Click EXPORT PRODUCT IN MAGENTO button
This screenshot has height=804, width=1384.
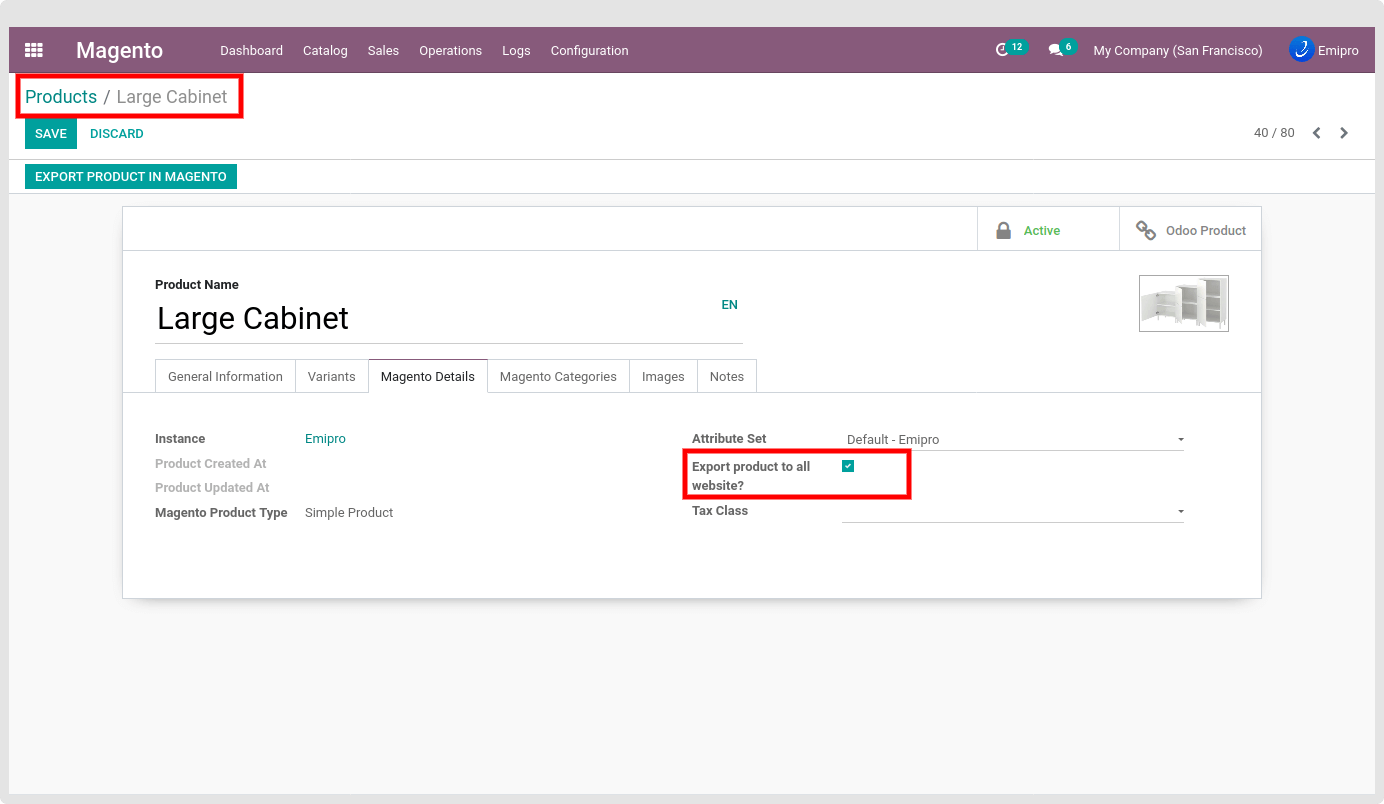(131, 176)
